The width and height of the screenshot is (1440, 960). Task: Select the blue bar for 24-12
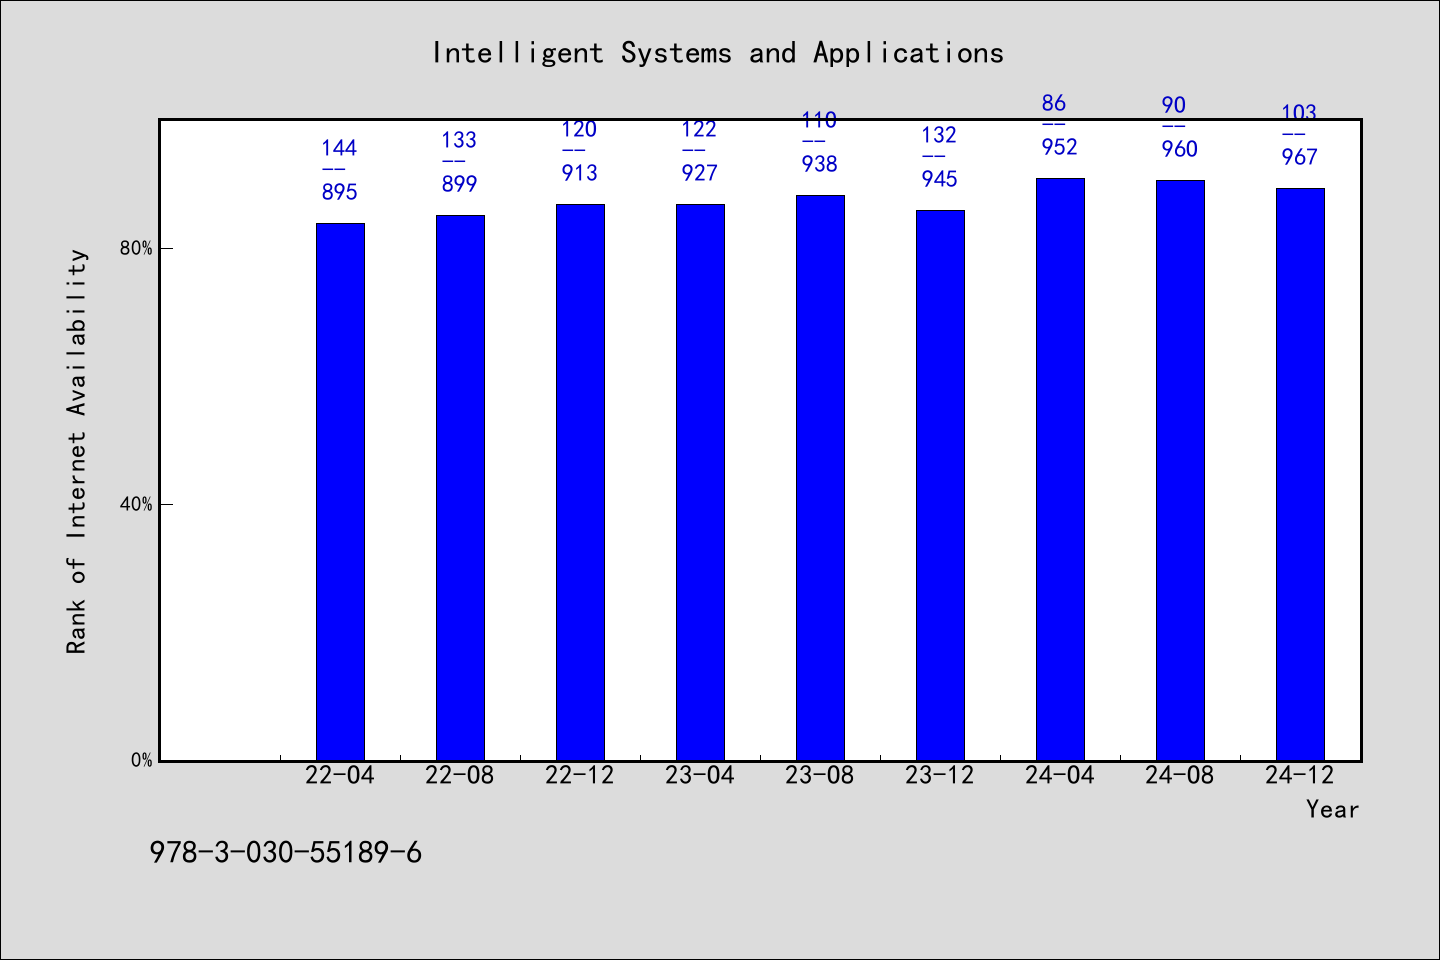point(1300,474)
